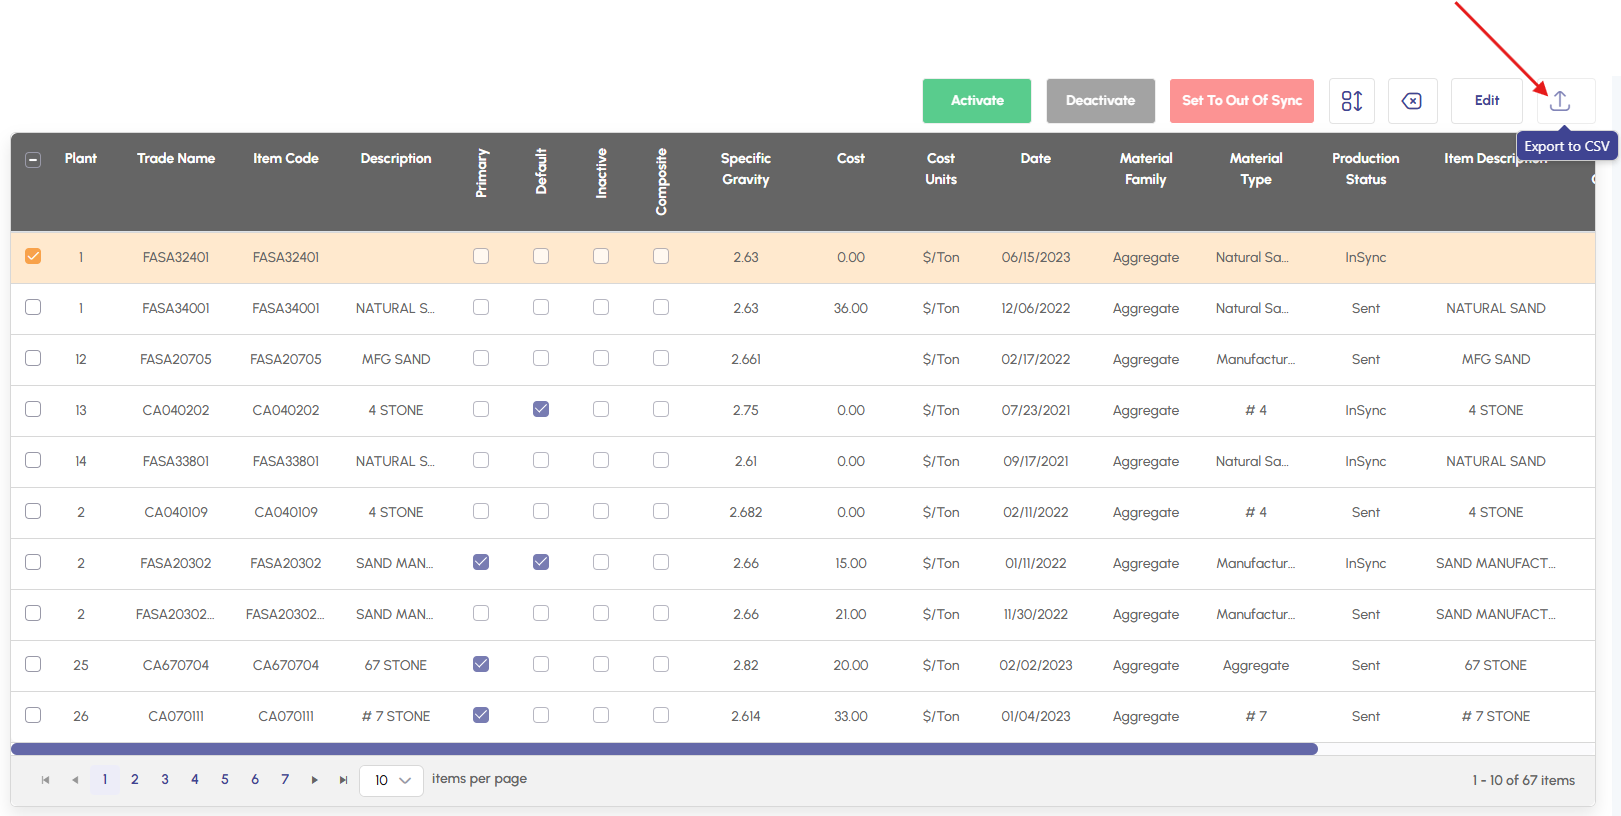Go to next page arrow icon
This screenshot has height=816, width=1621.
click(314, 780)
